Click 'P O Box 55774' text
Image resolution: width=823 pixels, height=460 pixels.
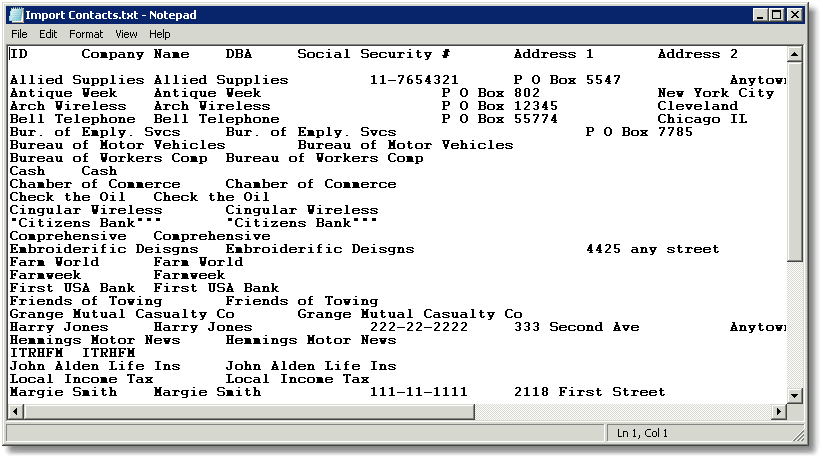(499, 119)
